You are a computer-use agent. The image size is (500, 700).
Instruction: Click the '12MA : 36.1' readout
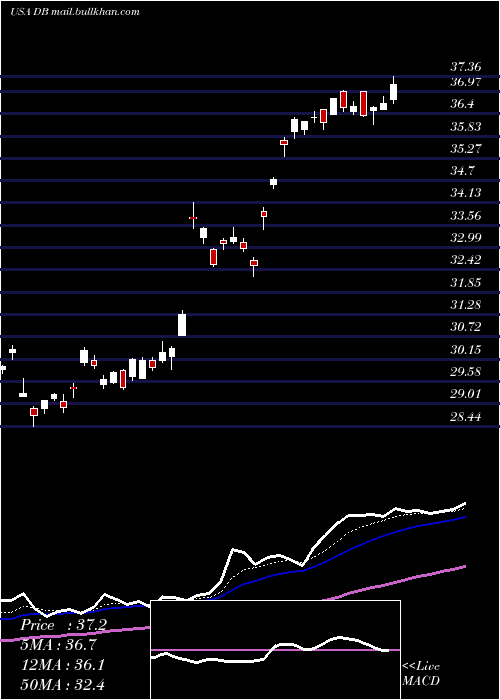click(62, 665)
